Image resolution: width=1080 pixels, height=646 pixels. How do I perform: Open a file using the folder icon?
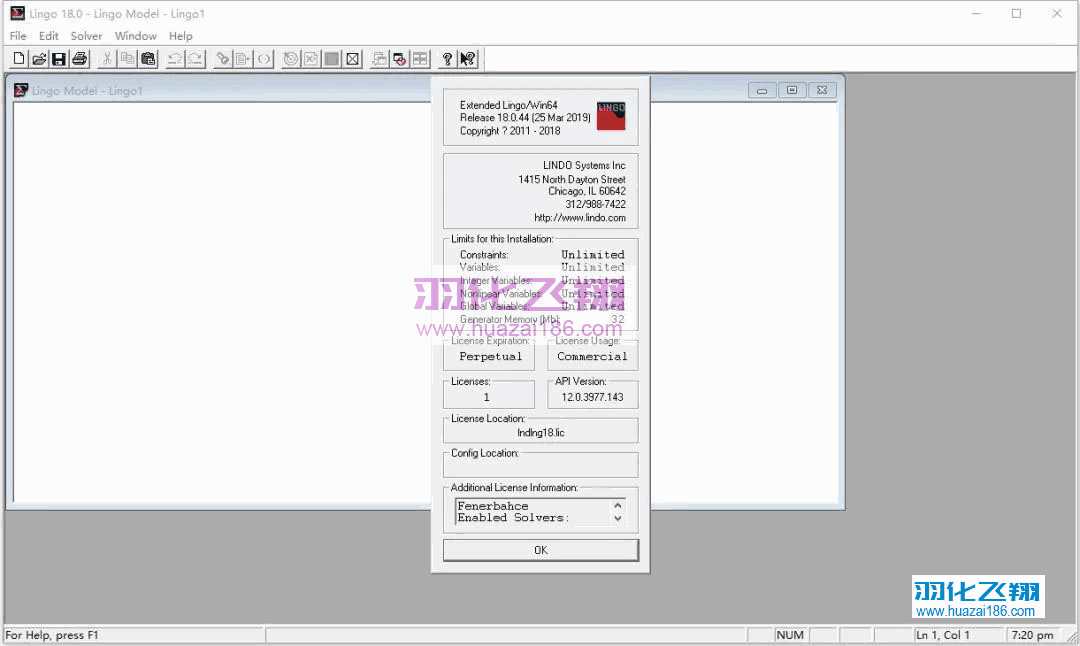[39, 59]
